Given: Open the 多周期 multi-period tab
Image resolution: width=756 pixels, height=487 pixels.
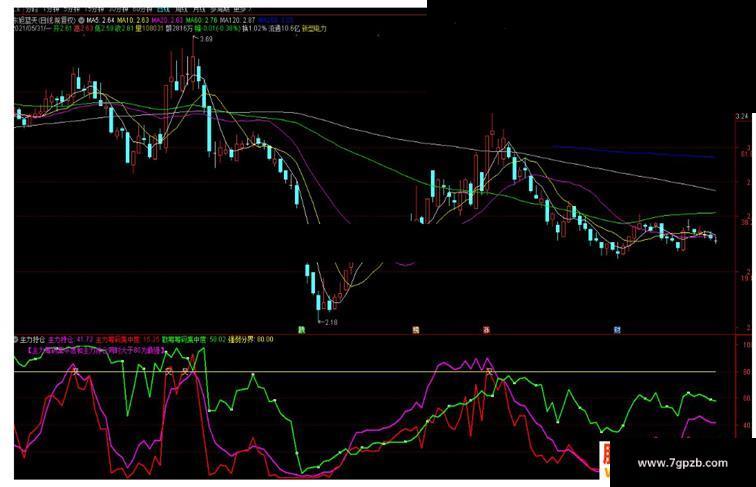Looking at the screenshot, I should coord(220,10).
